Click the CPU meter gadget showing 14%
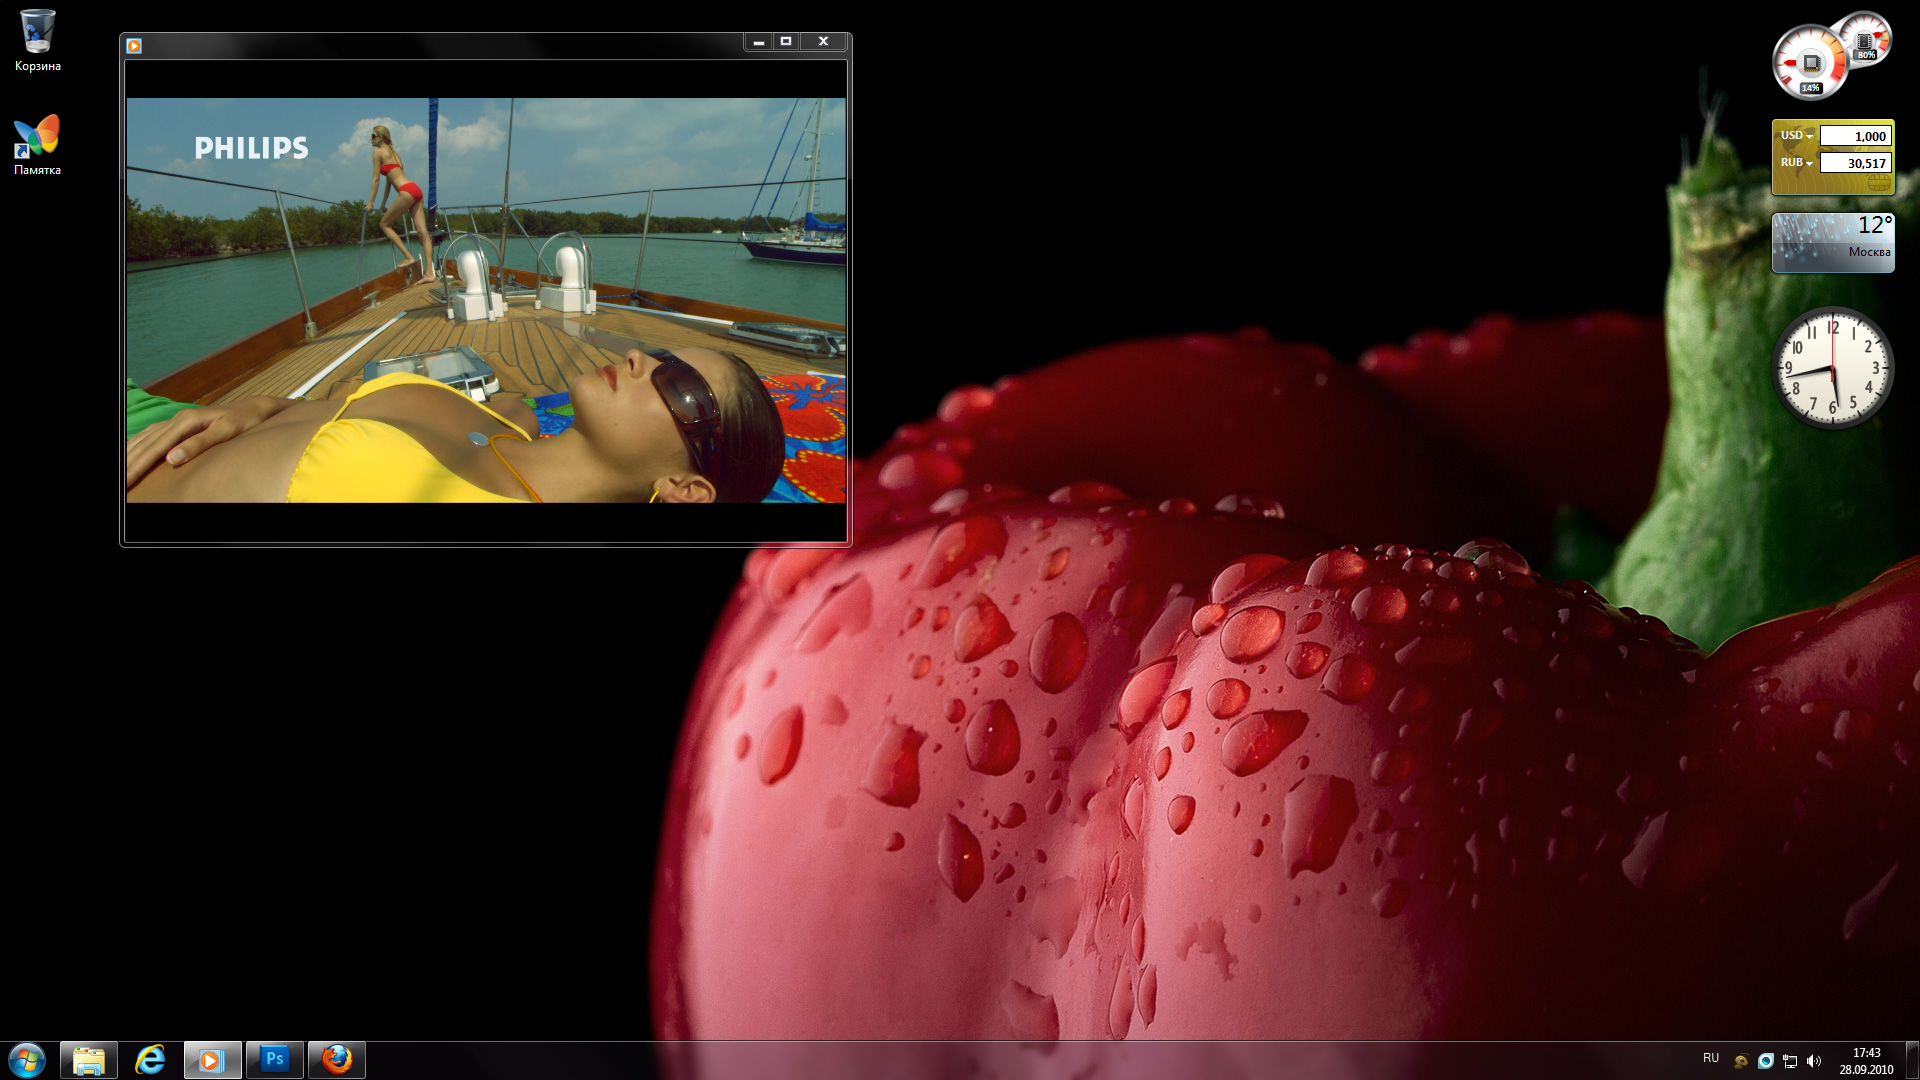The width and height of the screenshot is (1920, 1080). pos(1810,64)
